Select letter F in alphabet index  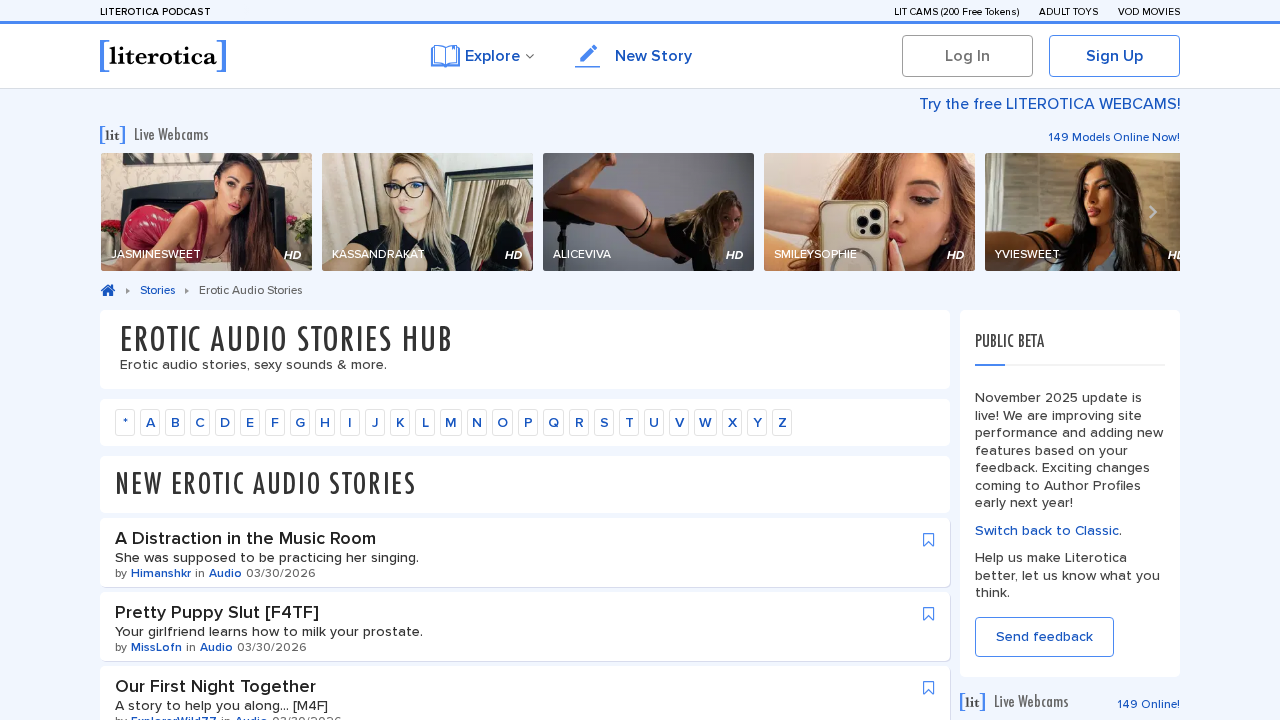pos(275,422)
